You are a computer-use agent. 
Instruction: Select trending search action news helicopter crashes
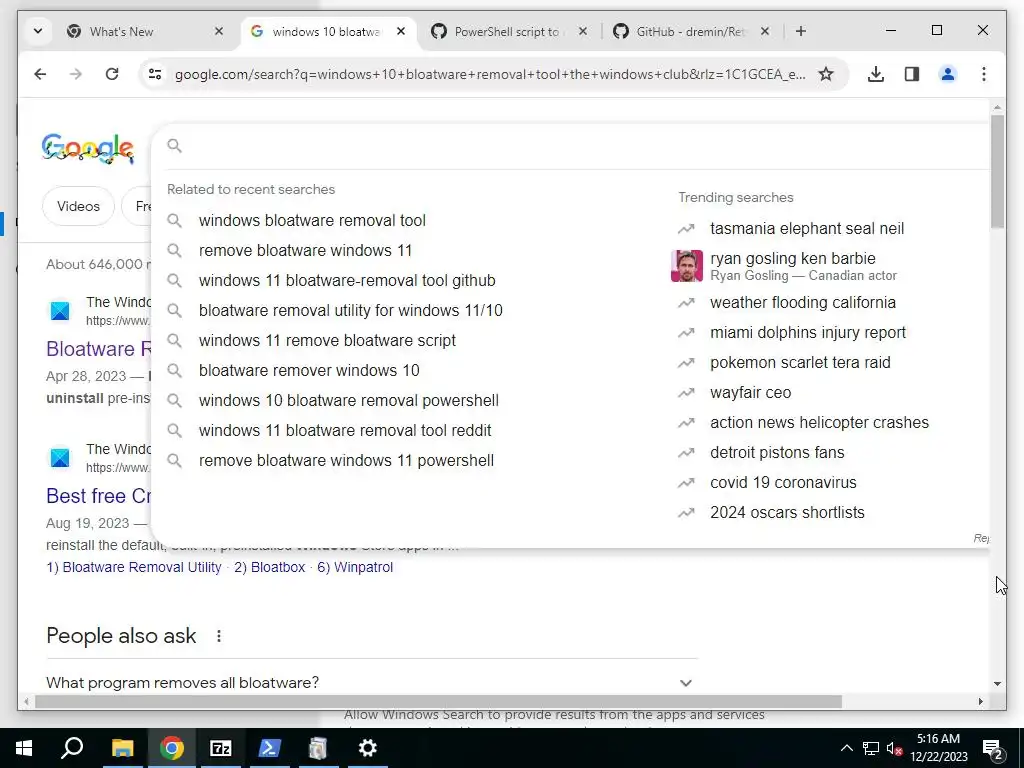point(819,423)
